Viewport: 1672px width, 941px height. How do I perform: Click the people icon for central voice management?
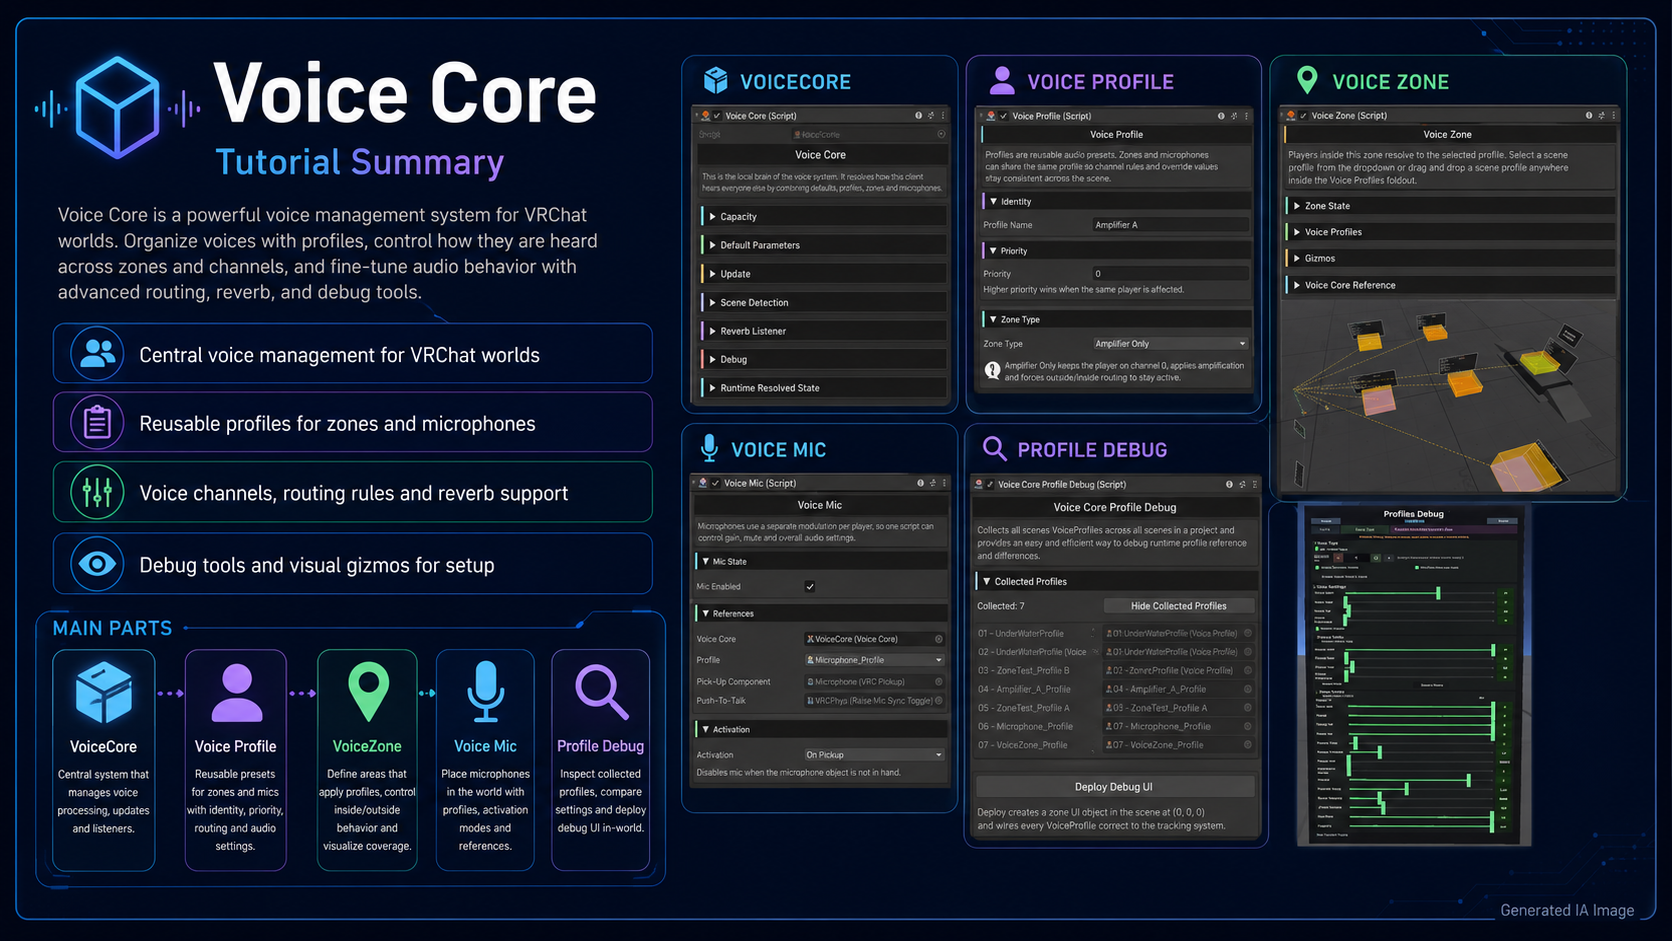[97, 354]
